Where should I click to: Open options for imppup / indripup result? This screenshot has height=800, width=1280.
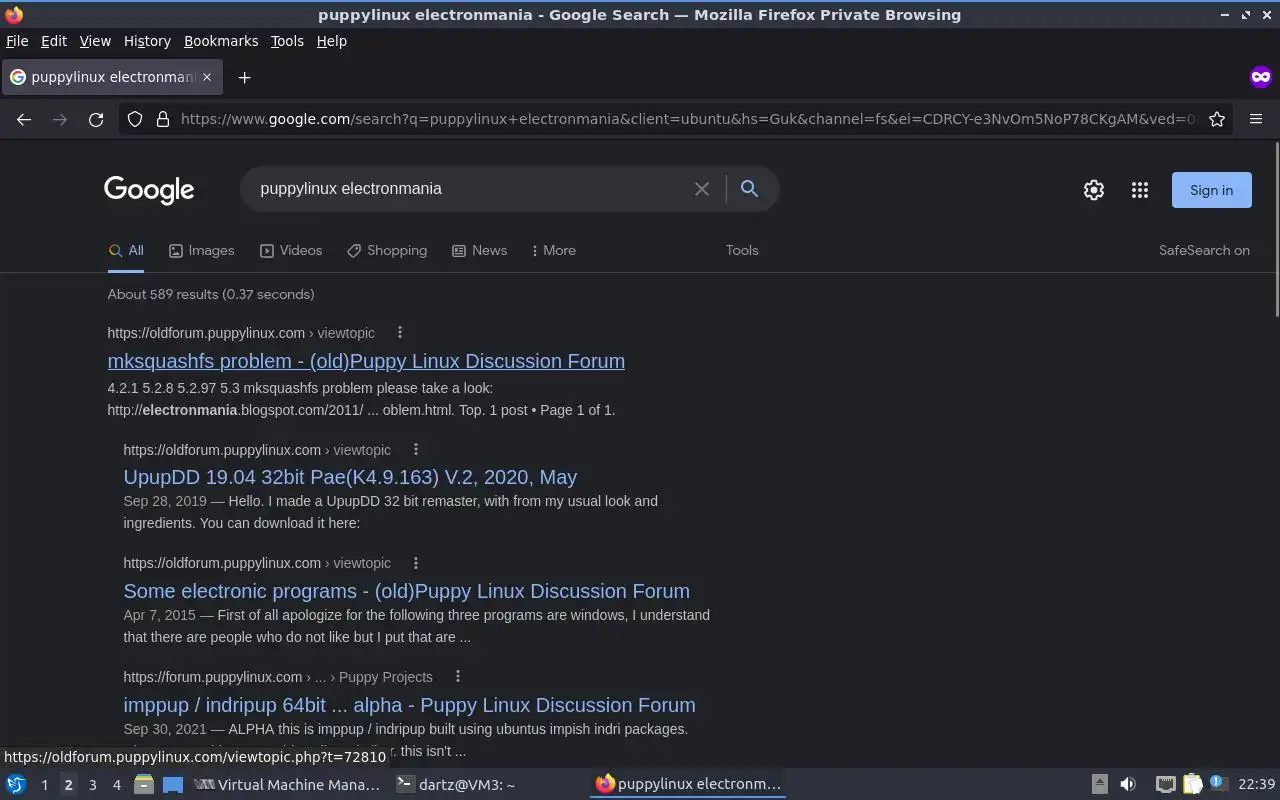point(458,677)
